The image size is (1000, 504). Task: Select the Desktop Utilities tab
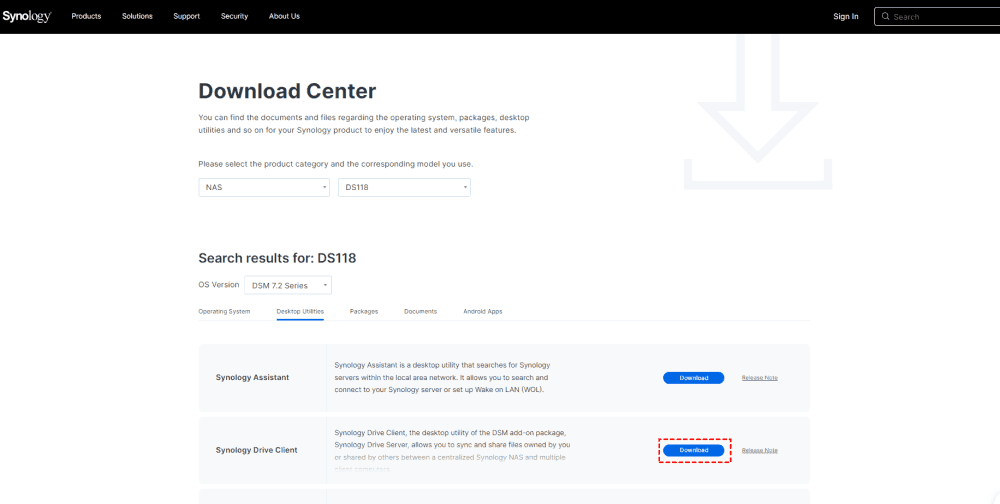coord(300,311)
